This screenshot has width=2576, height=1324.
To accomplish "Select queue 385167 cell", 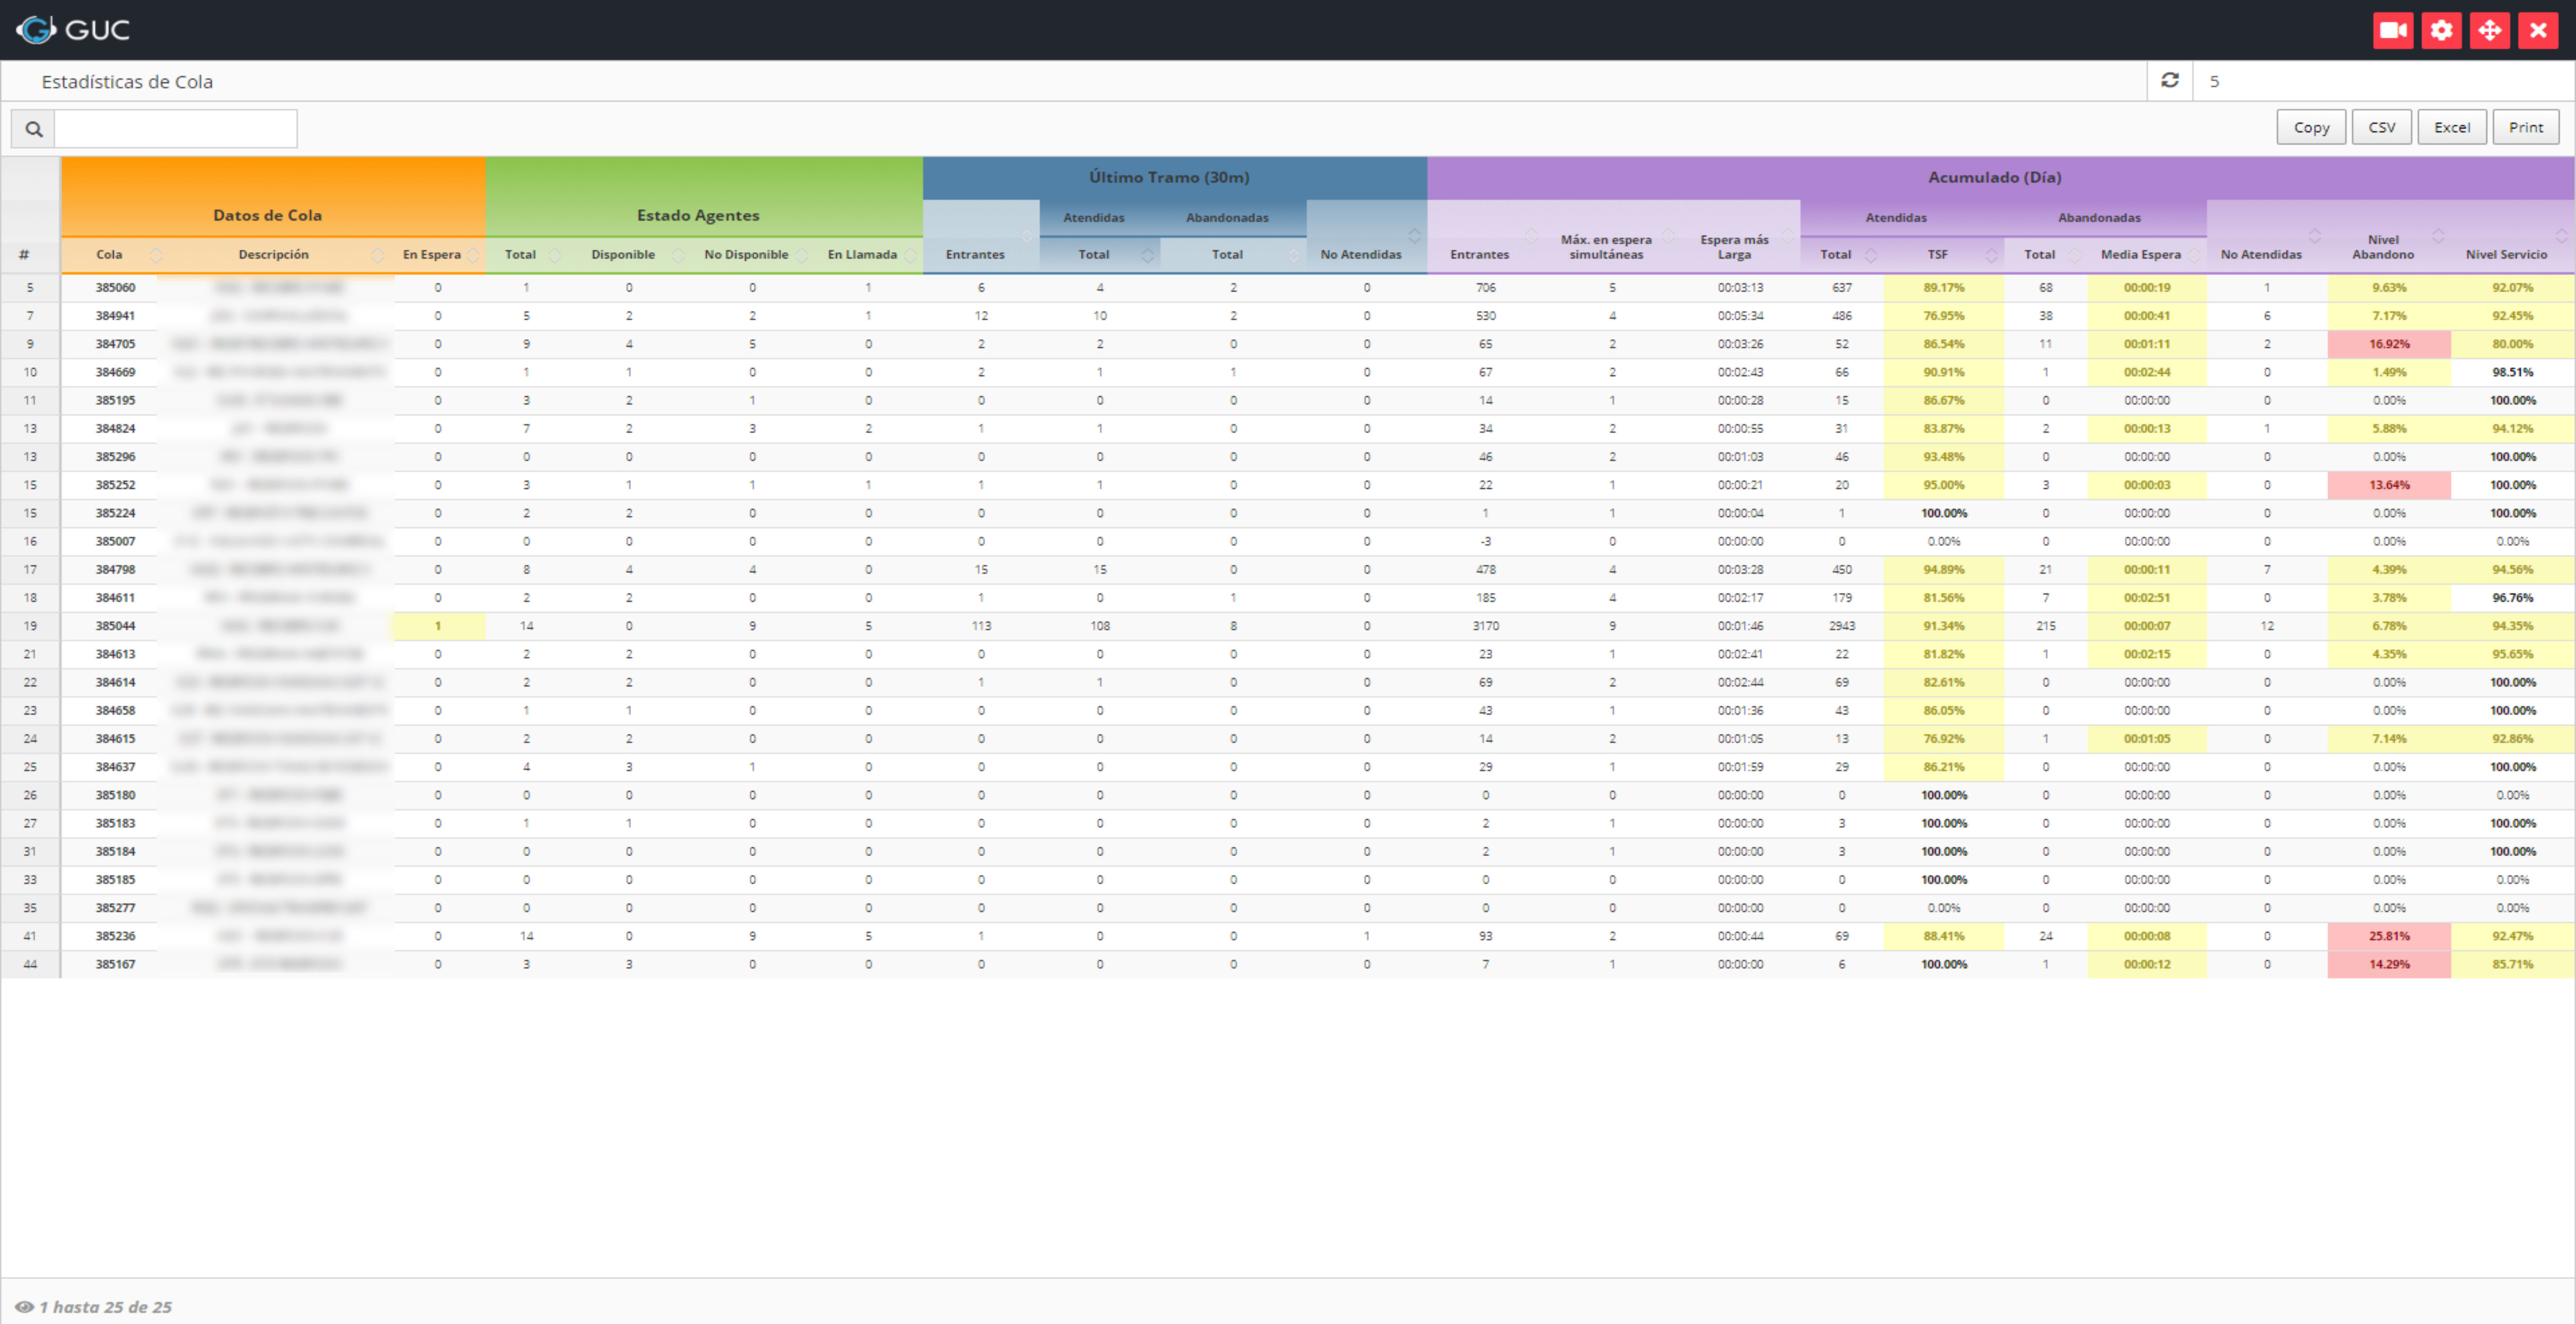I will coord(115,964).
